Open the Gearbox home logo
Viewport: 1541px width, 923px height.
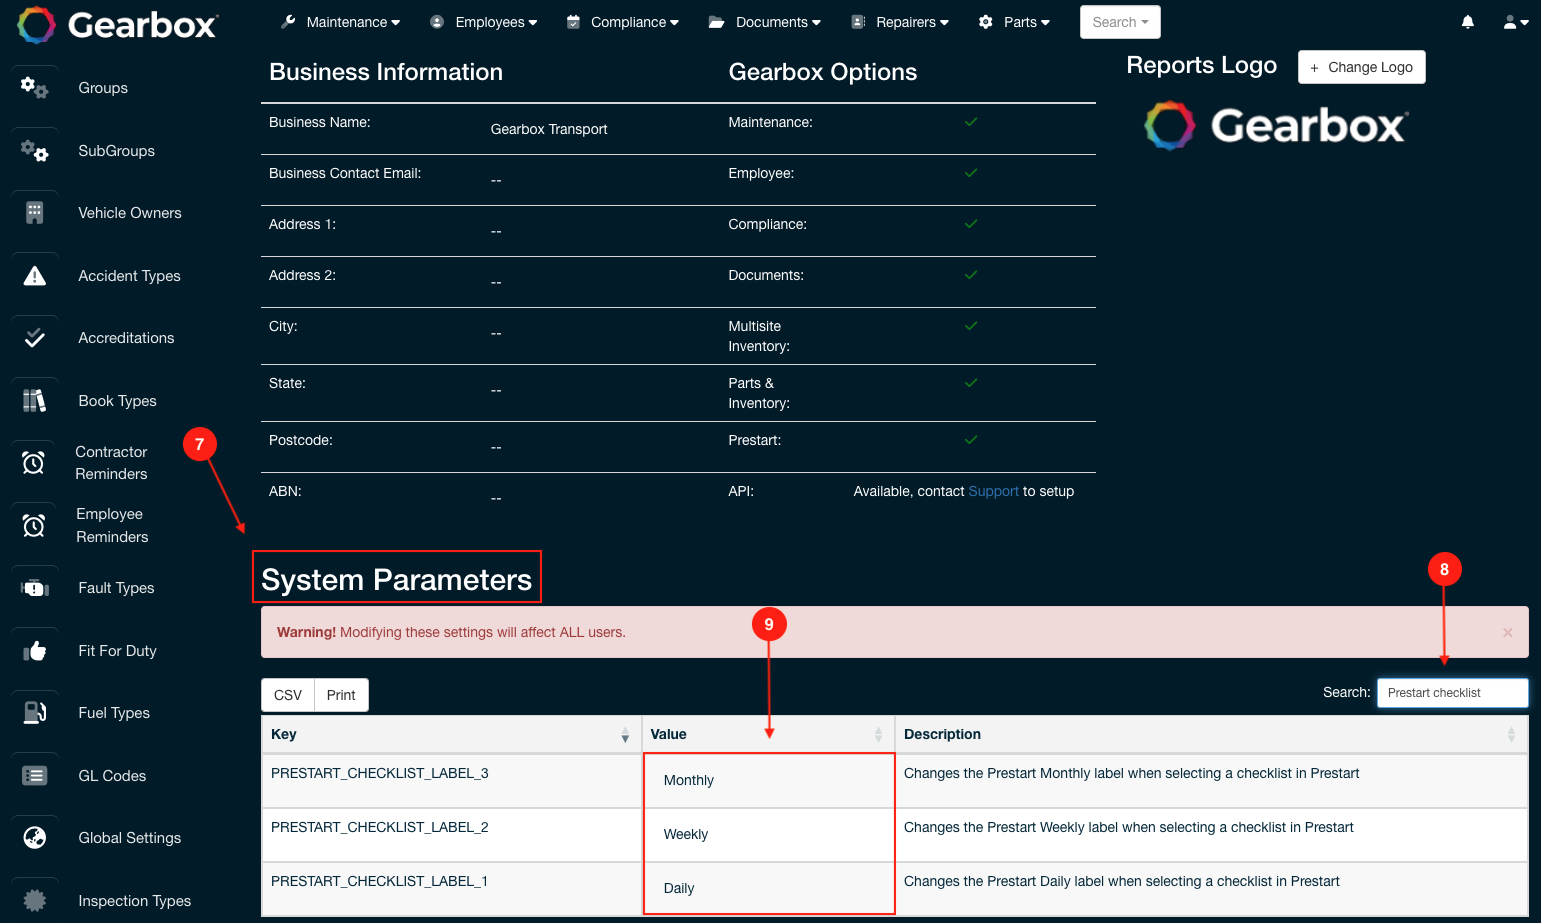(118, 24)
